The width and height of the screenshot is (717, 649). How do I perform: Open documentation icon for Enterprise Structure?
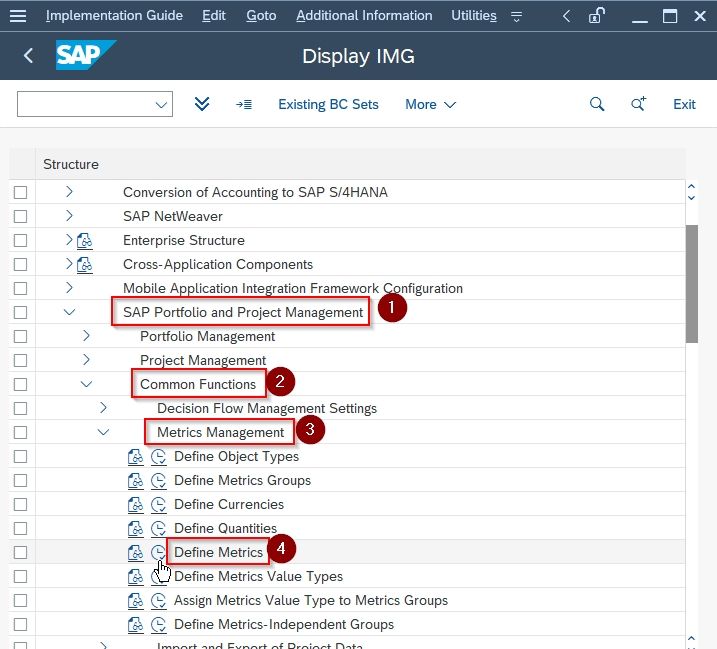coord(85,241)
